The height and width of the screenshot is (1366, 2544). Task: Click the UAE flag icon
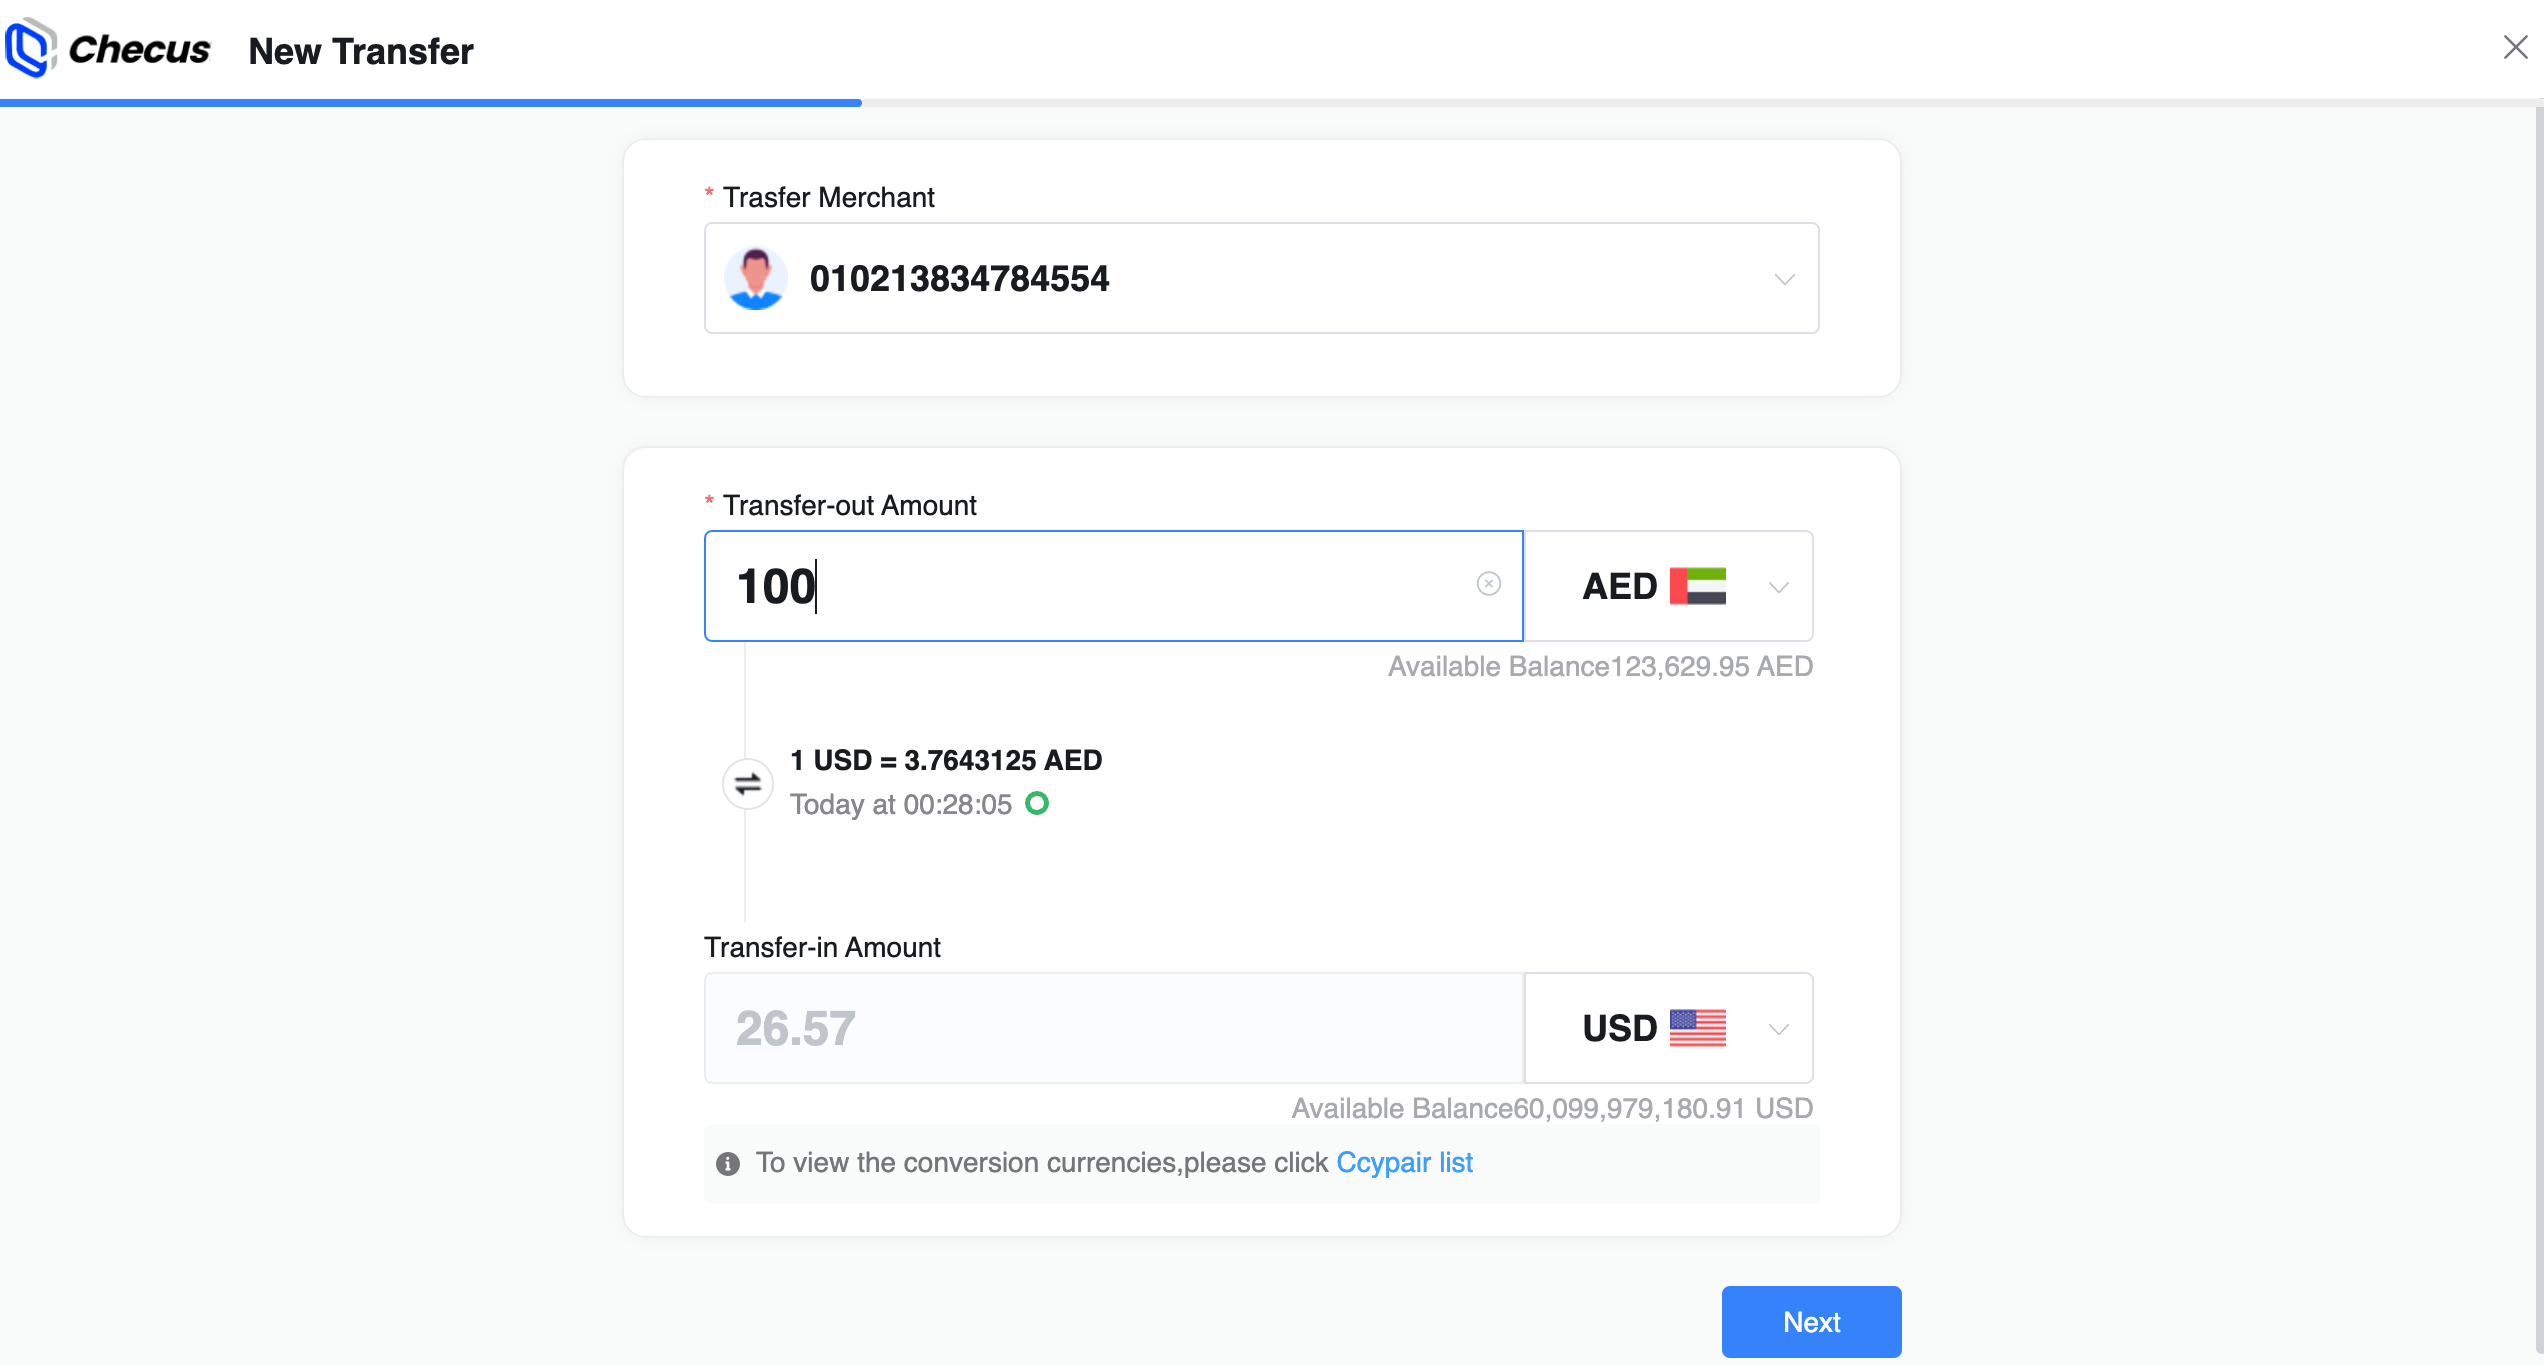click(x=1697, y=586)
